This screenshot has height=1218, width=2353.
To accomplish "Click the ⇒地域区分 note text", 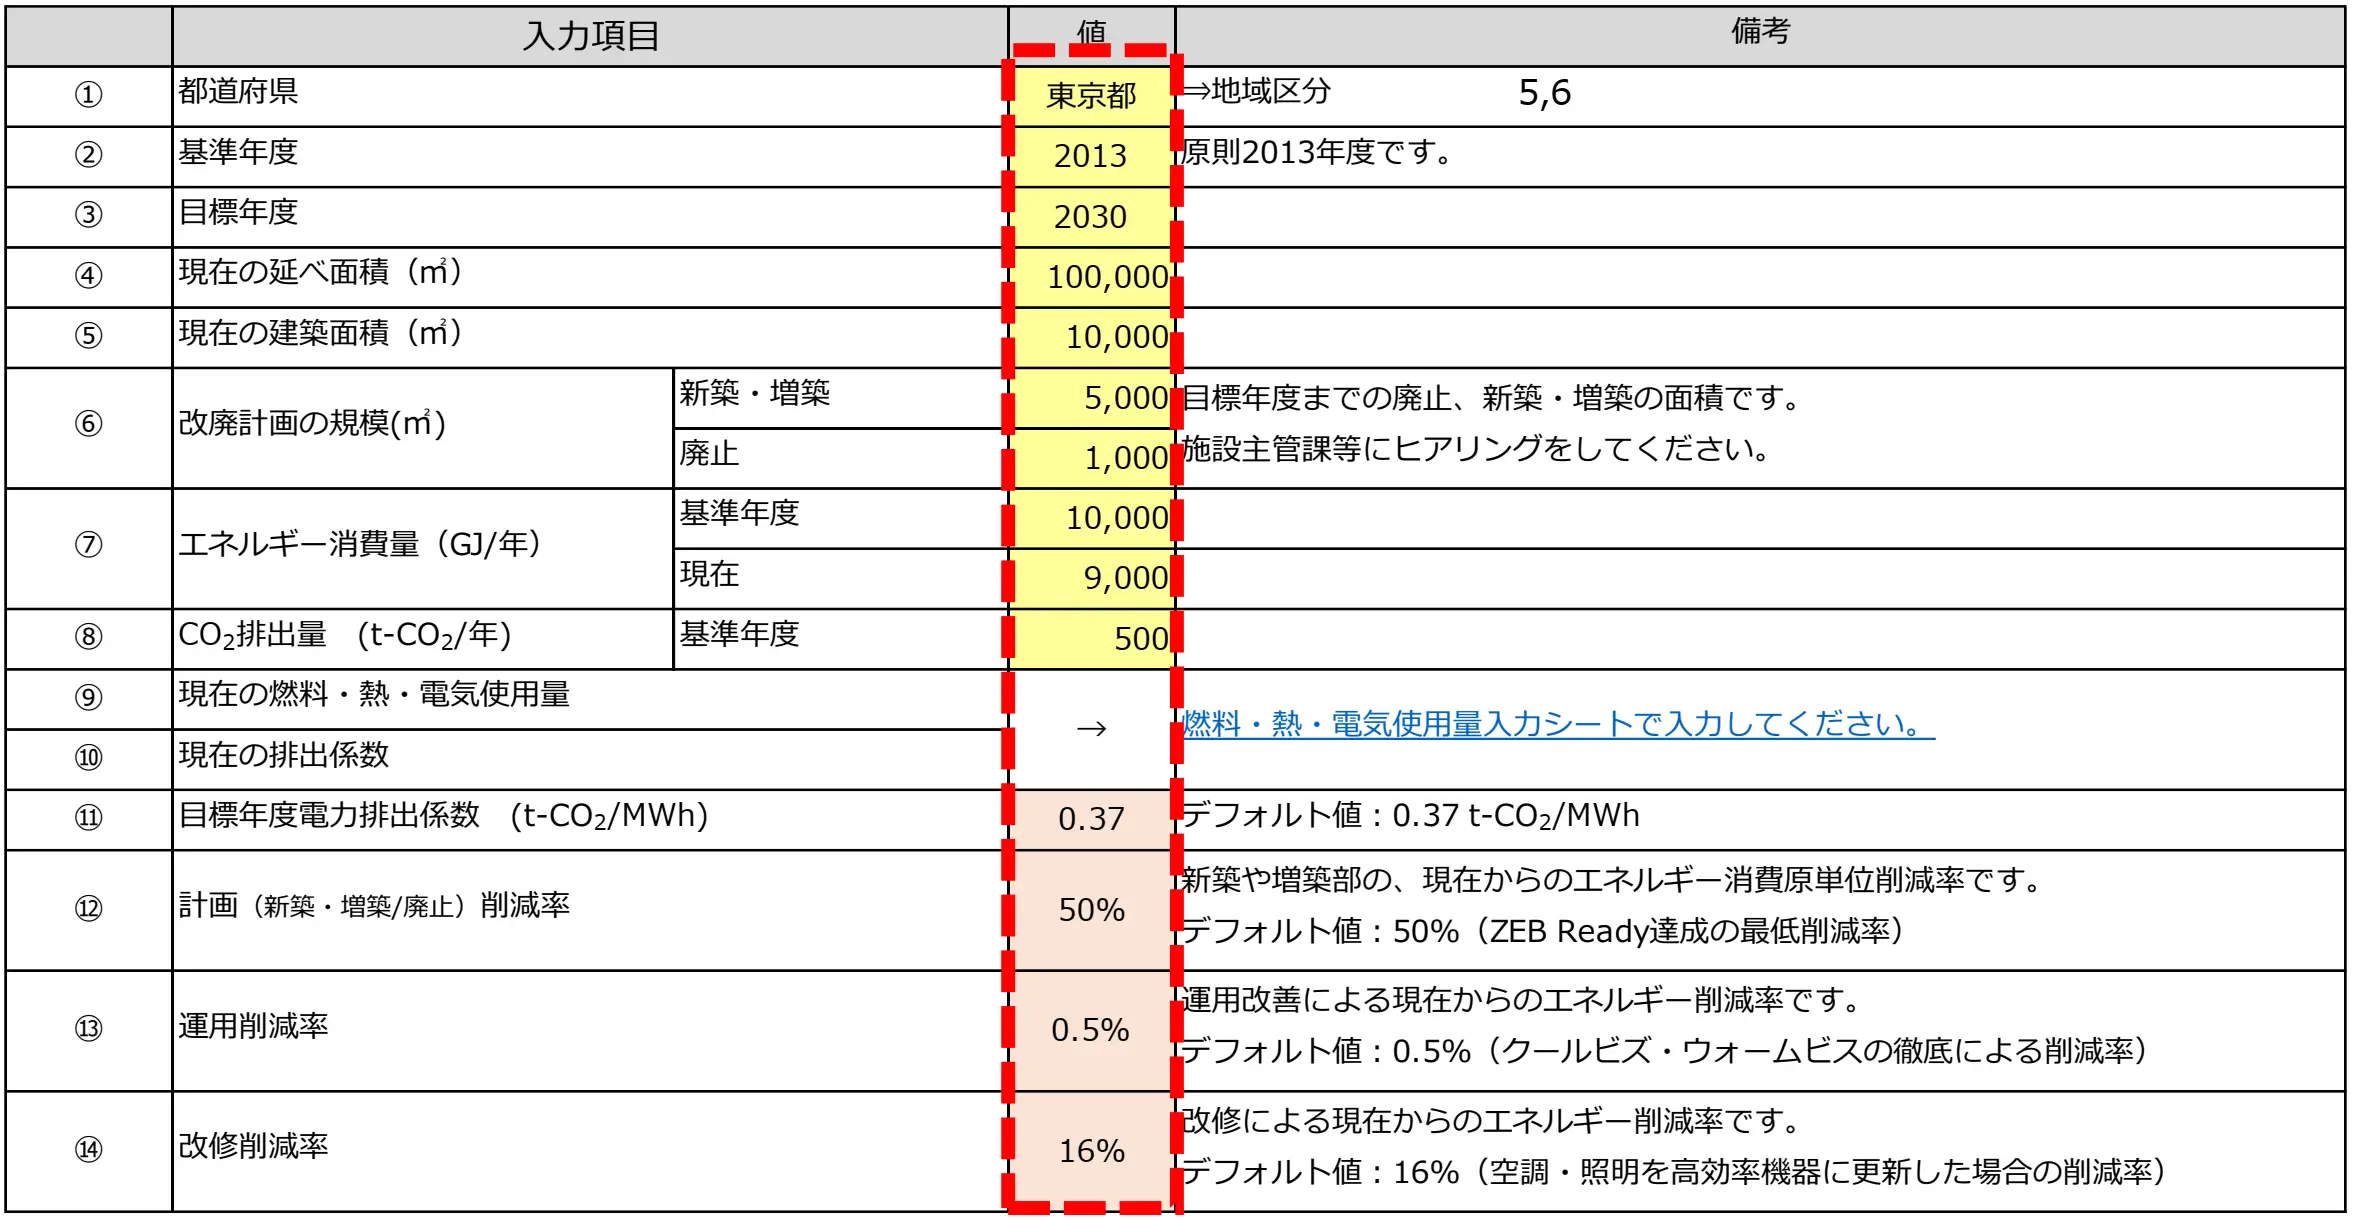I will click(x=1256, y=91).
